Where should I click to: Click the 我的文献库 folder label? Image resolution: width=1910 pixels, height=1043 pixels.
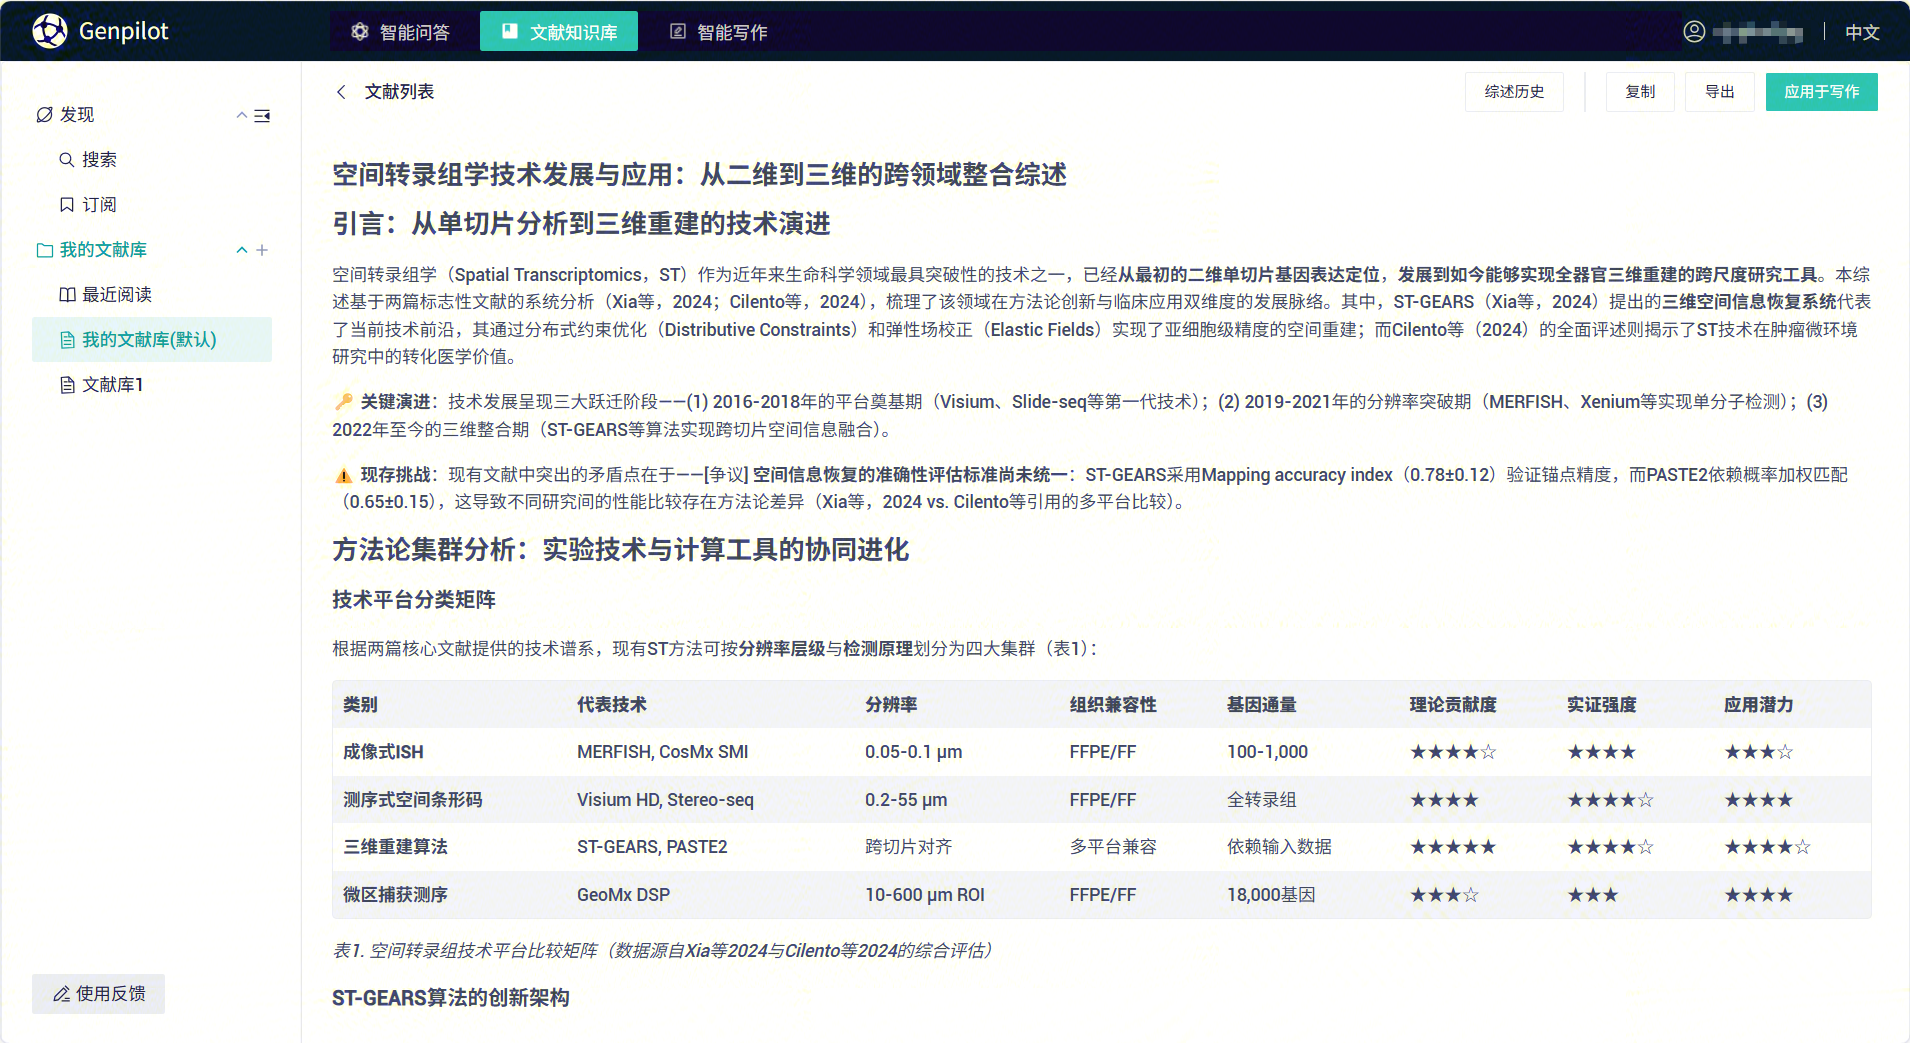(103, 250)
